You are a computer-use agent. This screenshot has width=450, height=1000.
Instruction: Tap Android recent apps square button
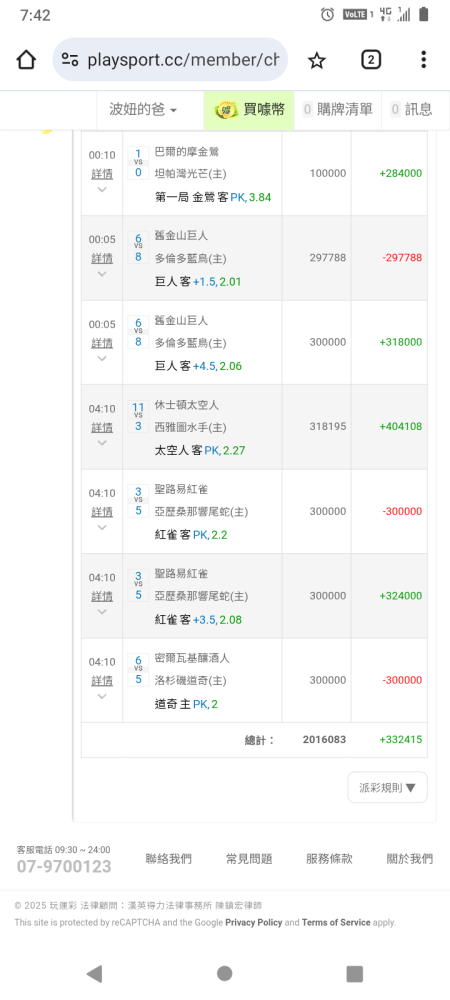click(x=354, y=973)
